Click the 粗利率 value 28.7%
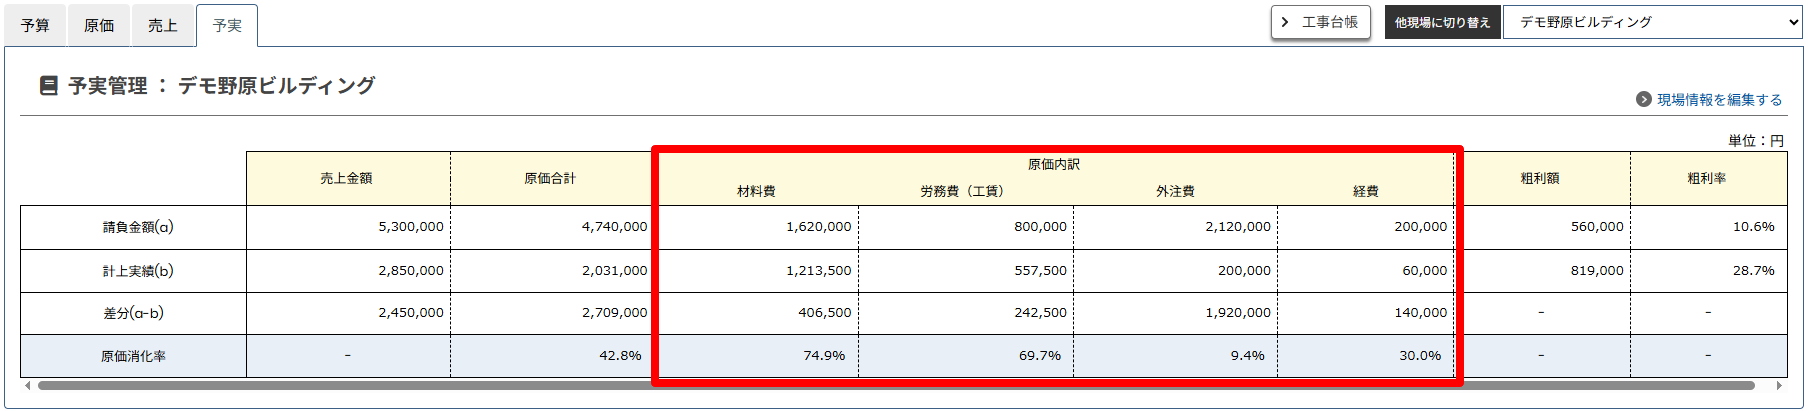 click(1753, 270)
